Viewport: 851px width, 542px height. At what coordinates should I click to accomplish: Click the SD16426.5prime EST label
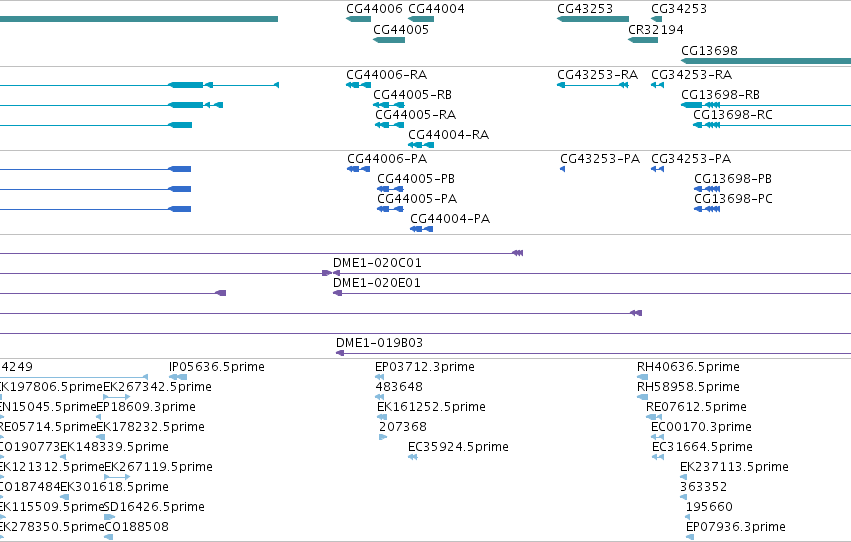pos(154,507)
